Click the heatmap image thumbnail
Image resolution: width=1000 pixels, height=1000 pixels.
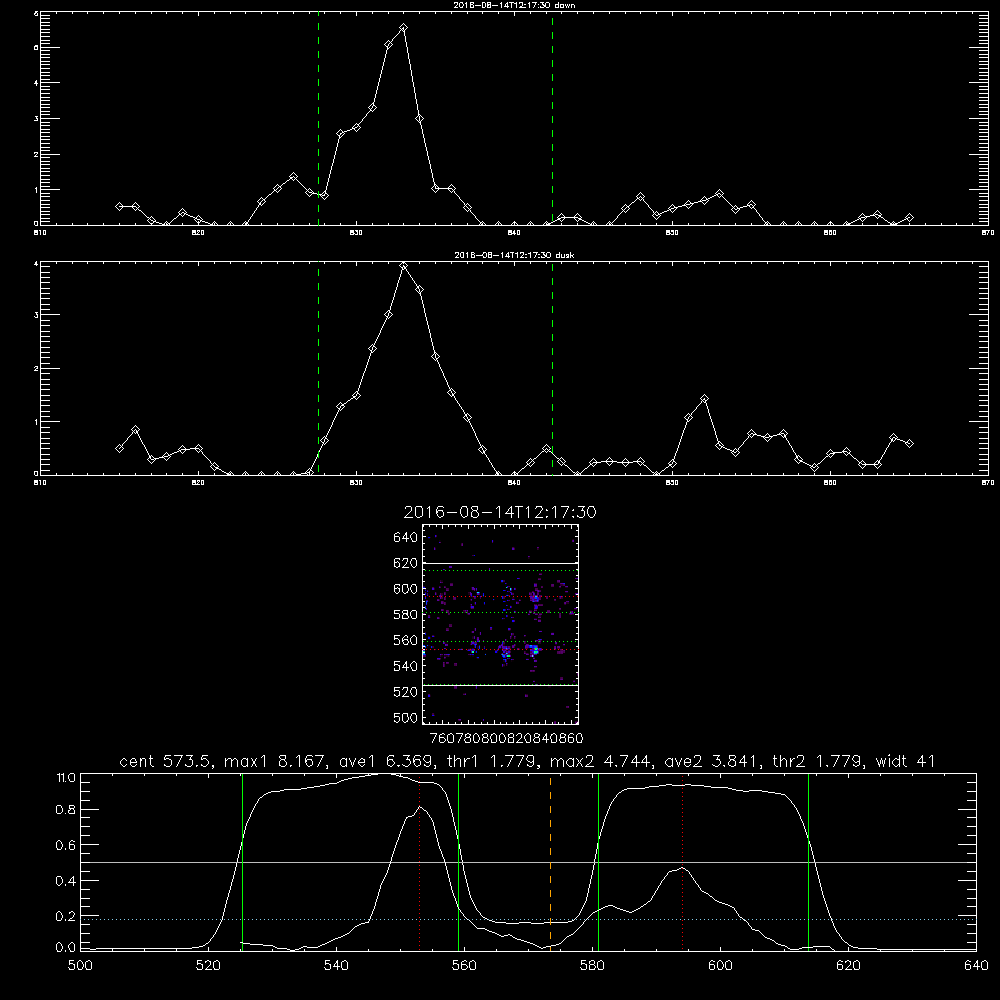click(x=501, y=624)
